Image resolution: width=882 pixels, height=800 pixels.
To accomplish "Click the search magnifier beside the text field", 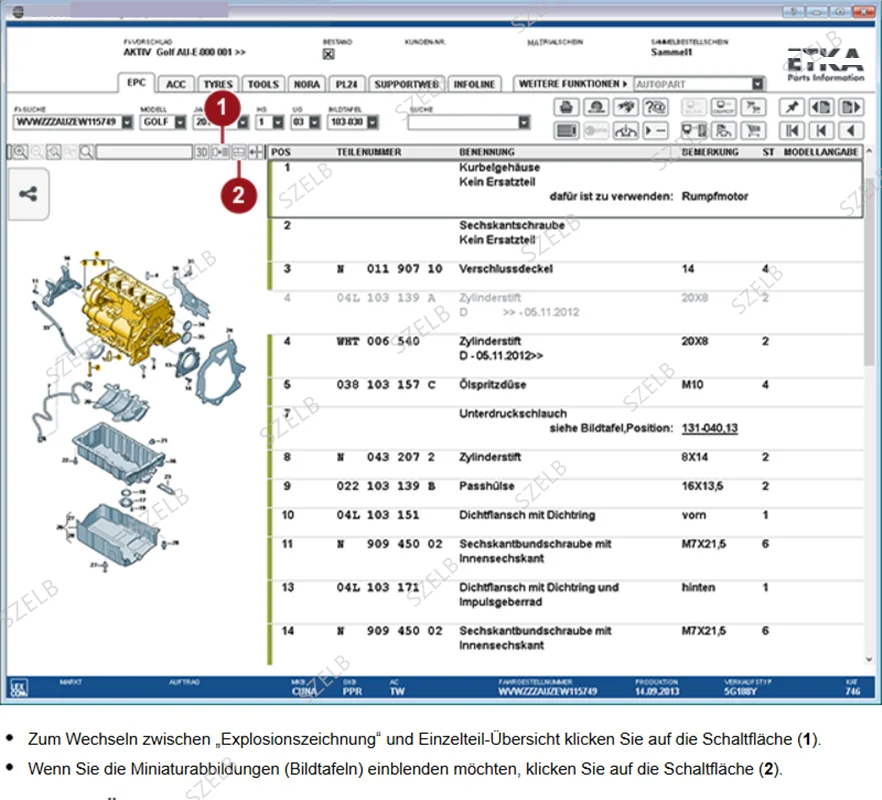I will 87,152.
